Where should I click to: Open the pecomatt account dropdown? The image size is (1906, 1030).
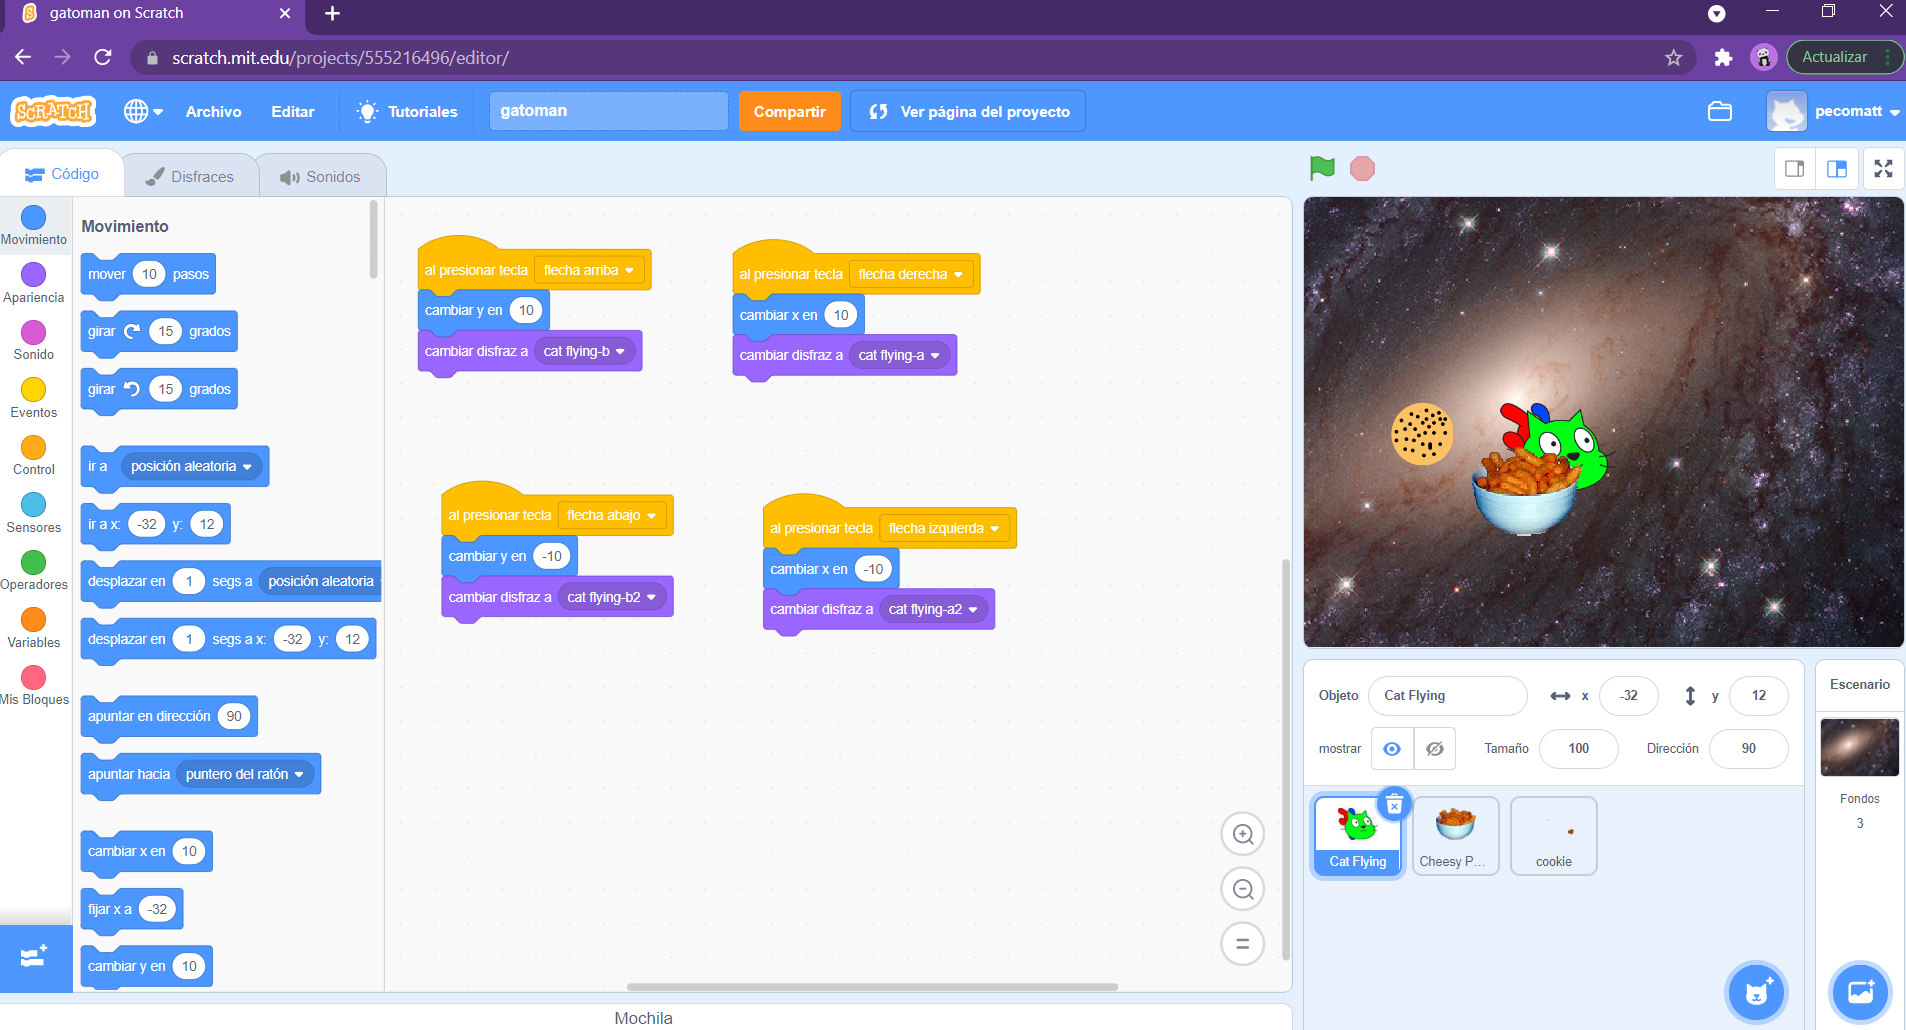pos(1834,111)
